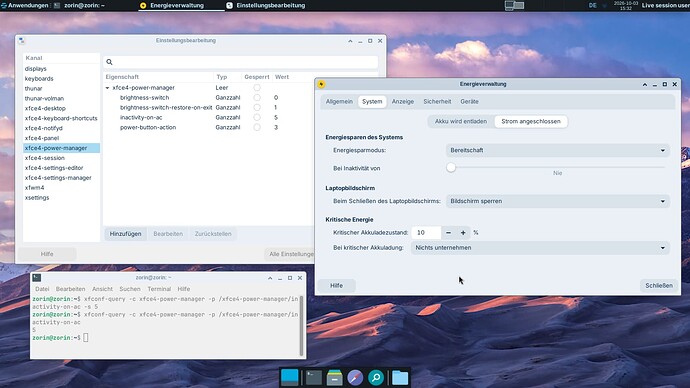Image resolution: width=690 pixels, height=388 pixels.
Task: Click the search field in Einstellungsbearbeitung
Action: 241,62
